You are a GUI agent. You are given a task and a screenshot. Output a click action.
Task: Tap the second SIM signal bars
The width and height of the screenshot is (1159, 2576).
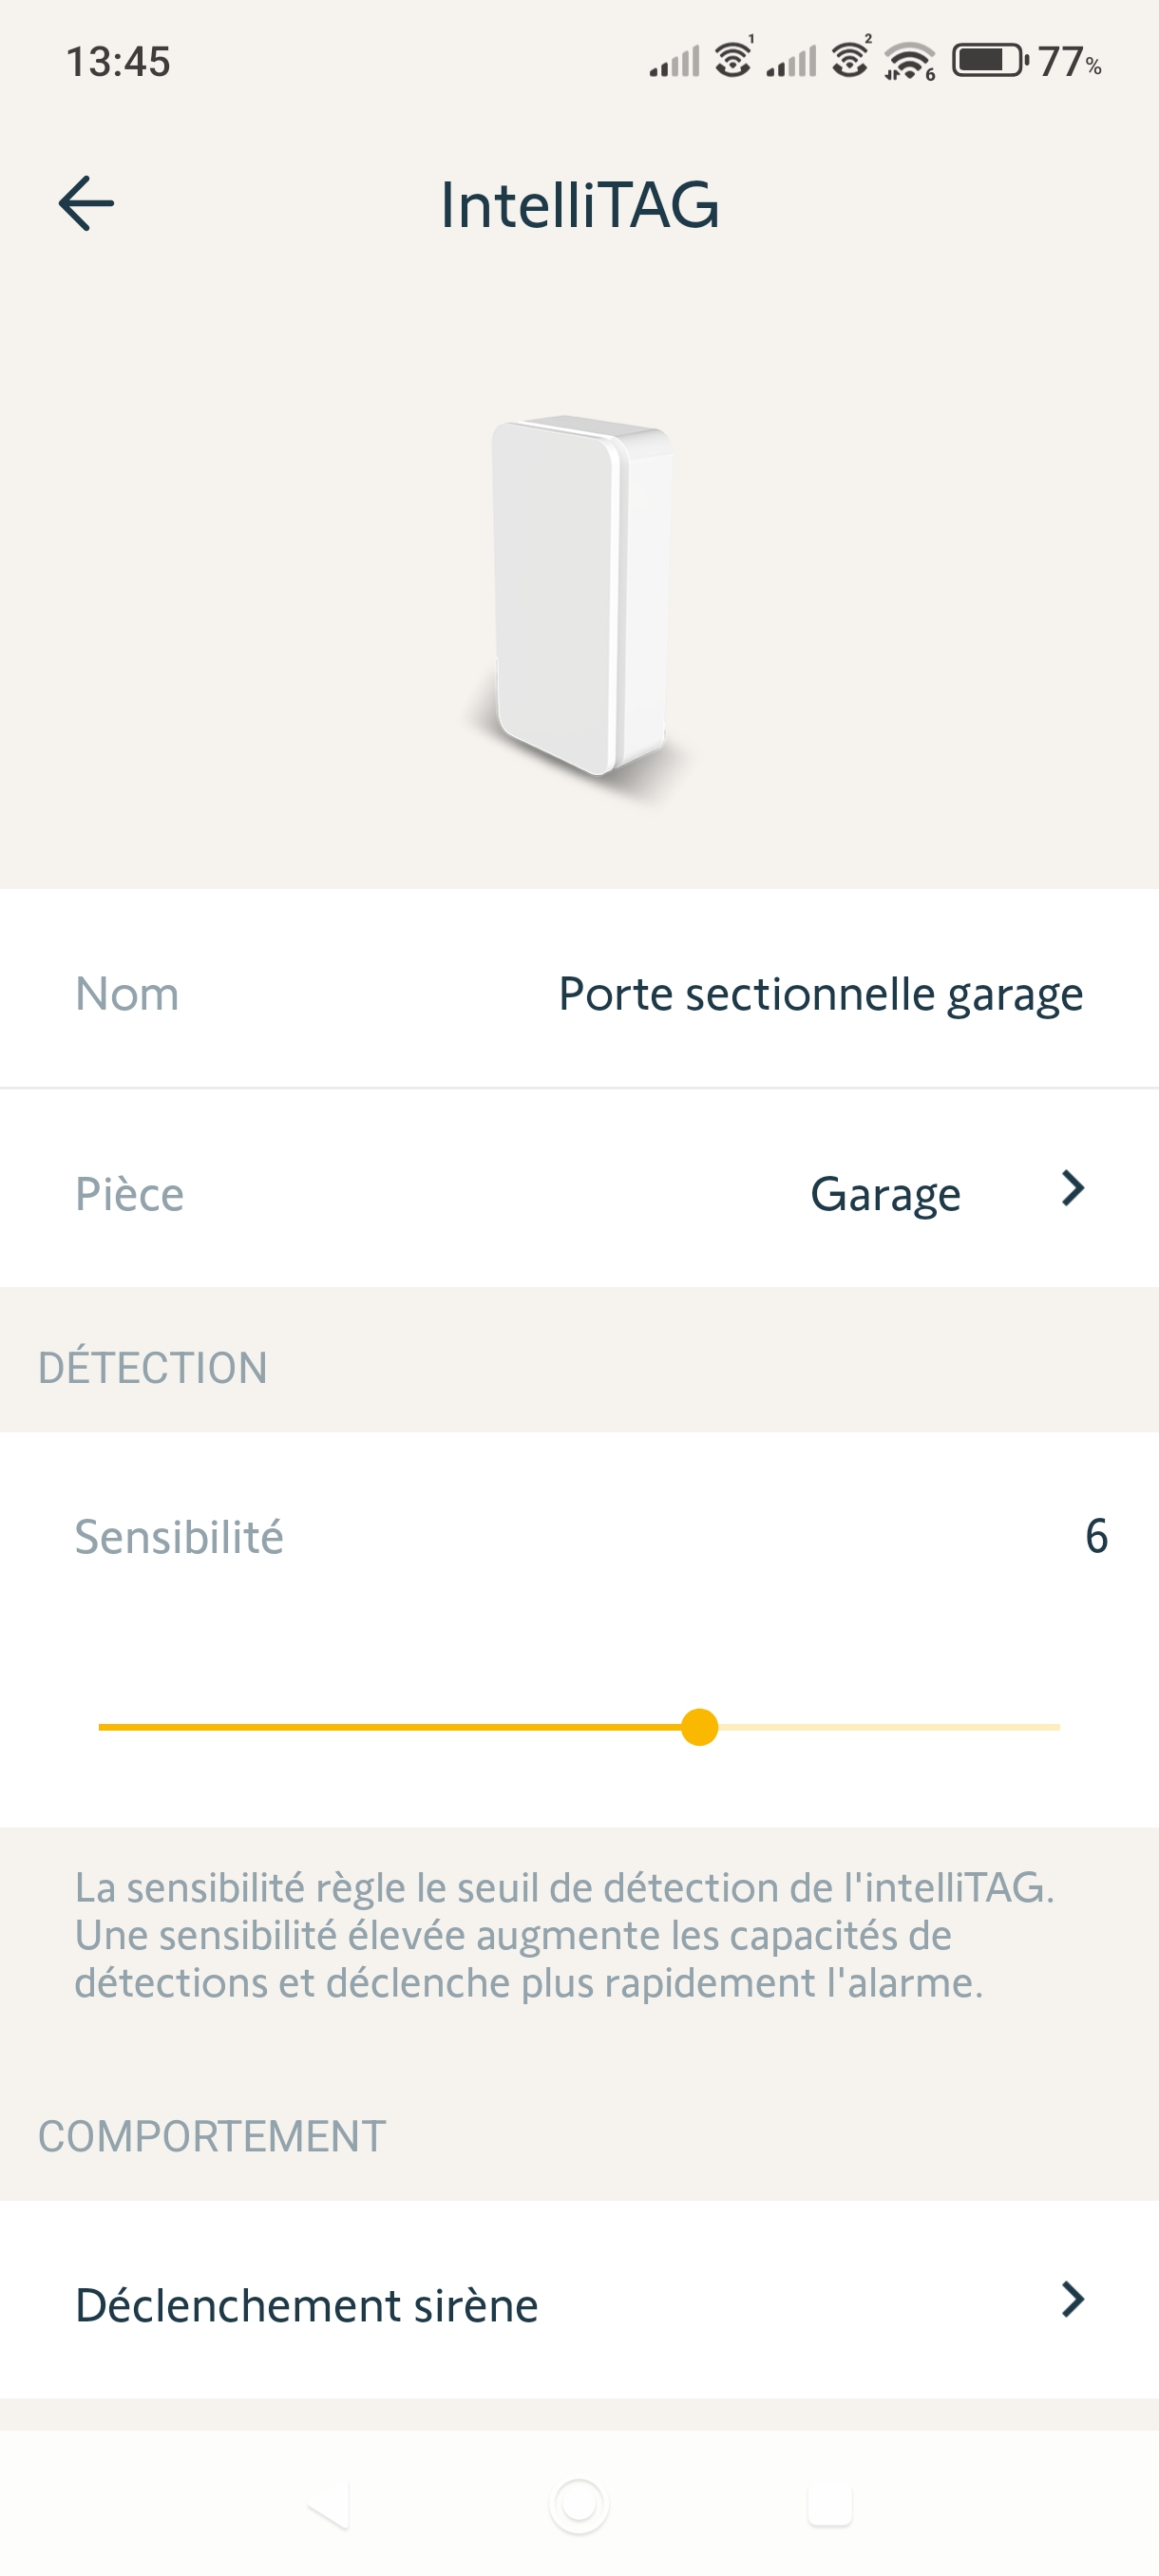[792, 63]
